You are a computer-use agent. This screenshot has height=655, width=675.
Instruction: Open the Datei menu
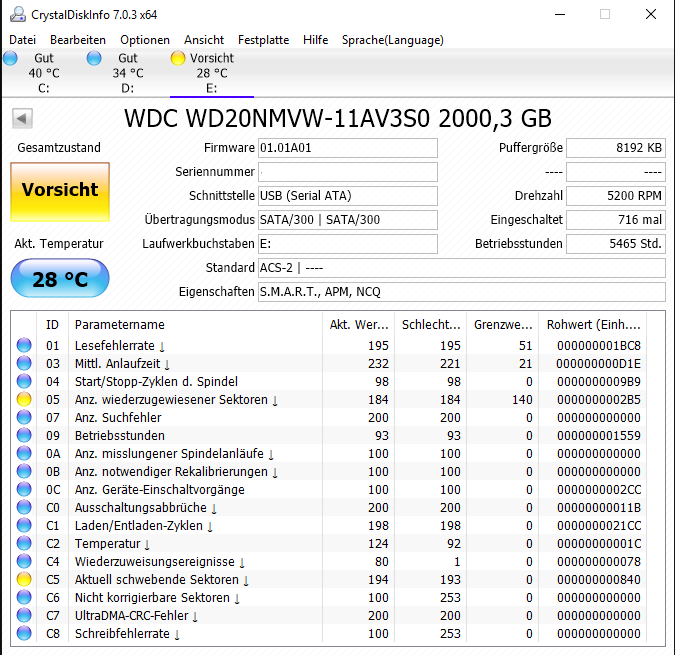pyautogui.click(x=22, y=40)
